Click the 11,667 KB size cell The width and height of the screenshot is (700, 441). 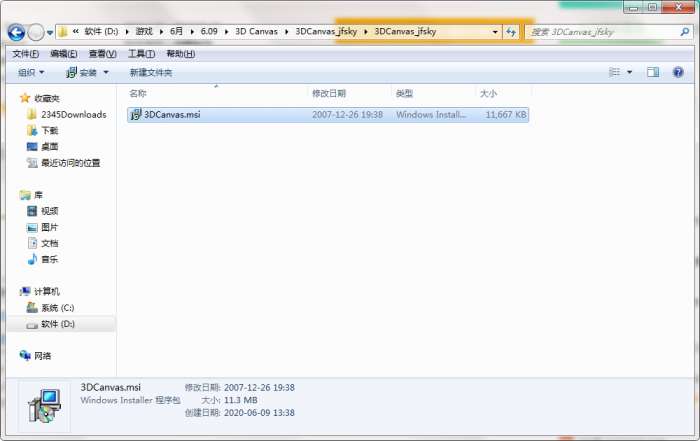coord(506,115)
